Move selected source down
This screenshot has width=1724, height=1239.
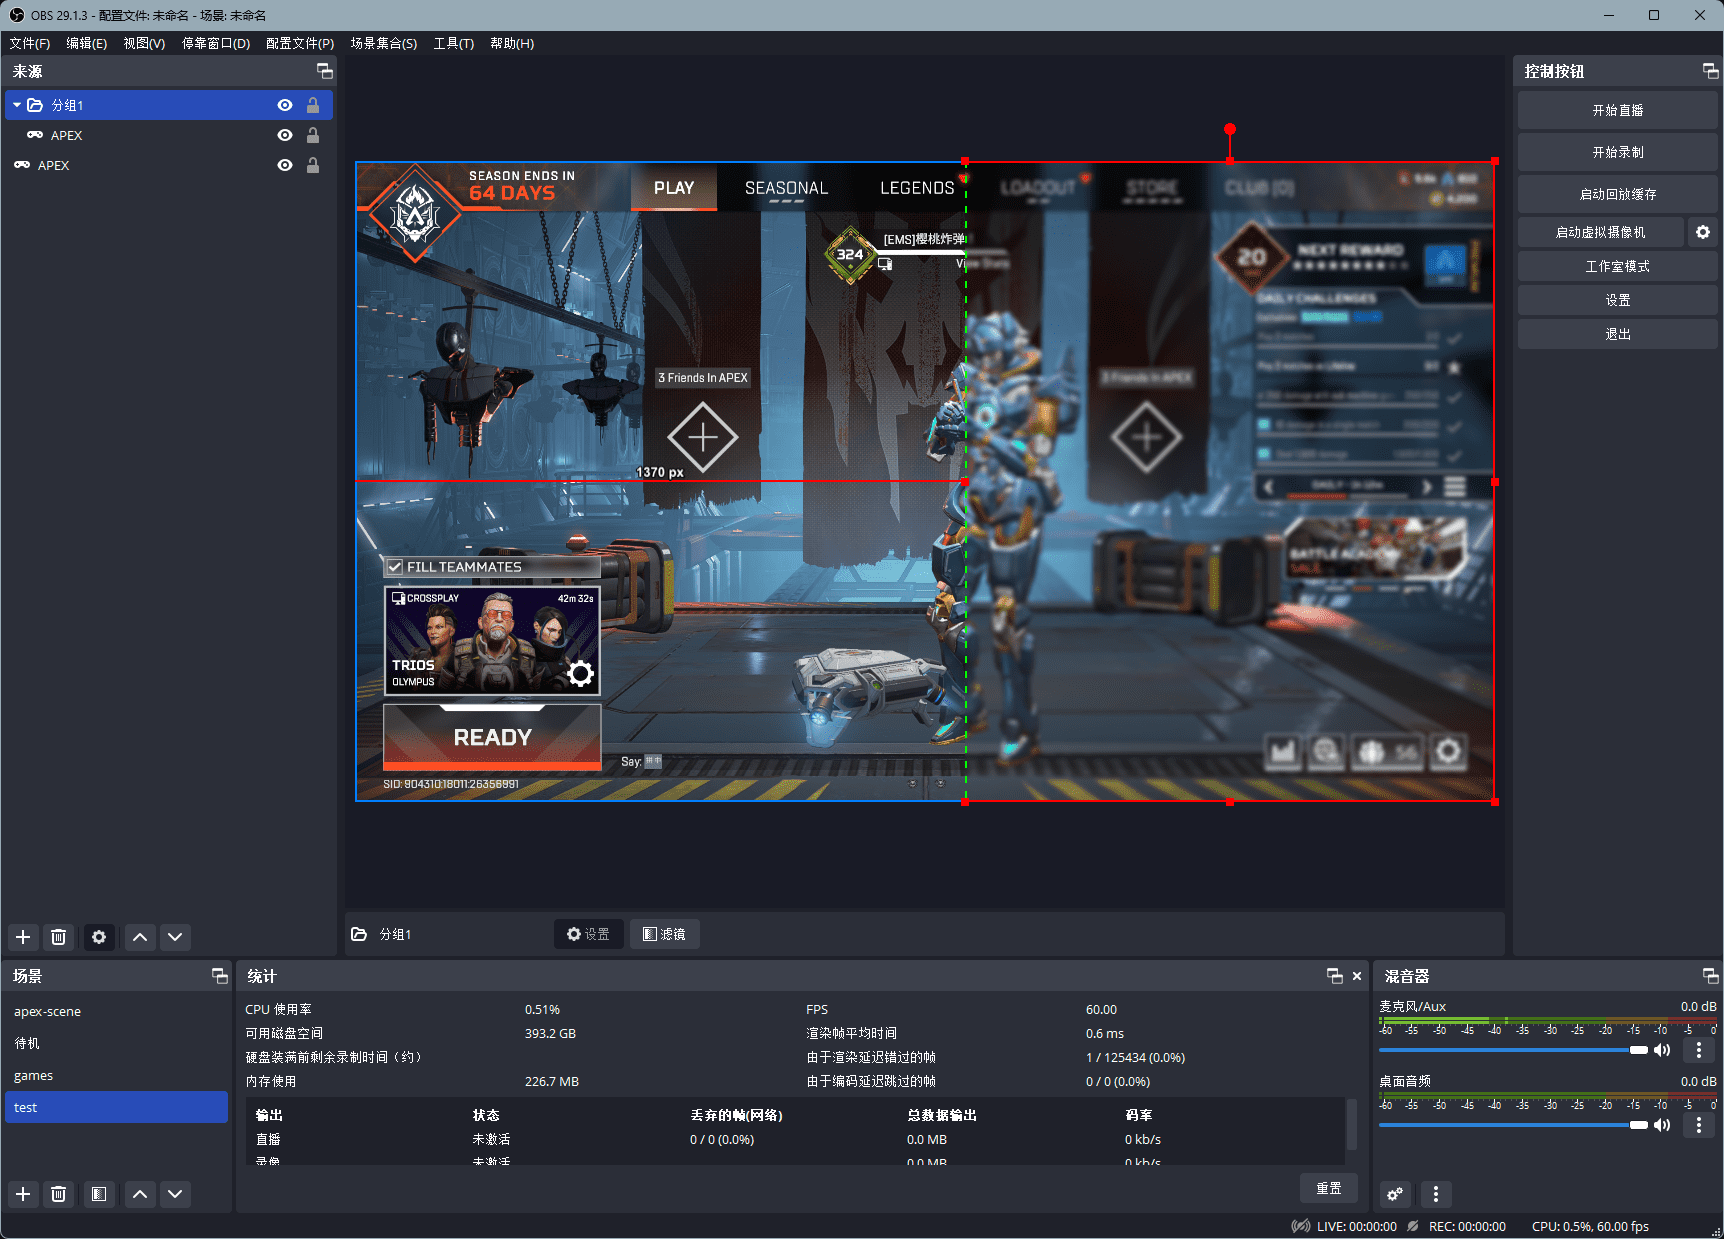[175, 937]
